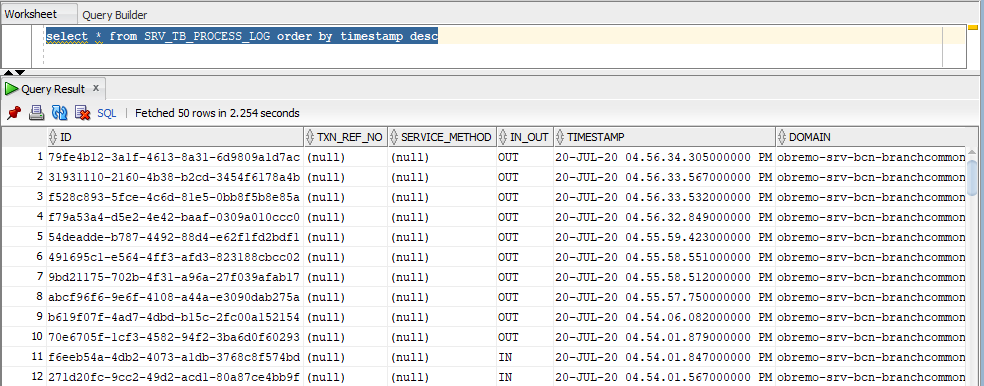Viewport: 984px width, 386px height.
Task: Select ID f528c893-5fce-4c6d-81e5-0bb8f5b8e85a
Action: (x=174, y=197)
